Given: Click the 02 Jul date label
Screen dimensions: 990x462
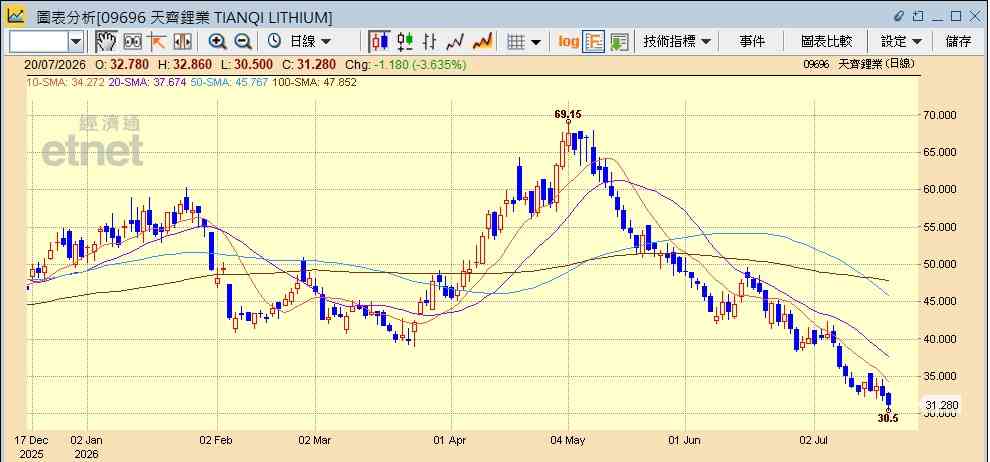Looking at the screenshot, I should point(814,440).
